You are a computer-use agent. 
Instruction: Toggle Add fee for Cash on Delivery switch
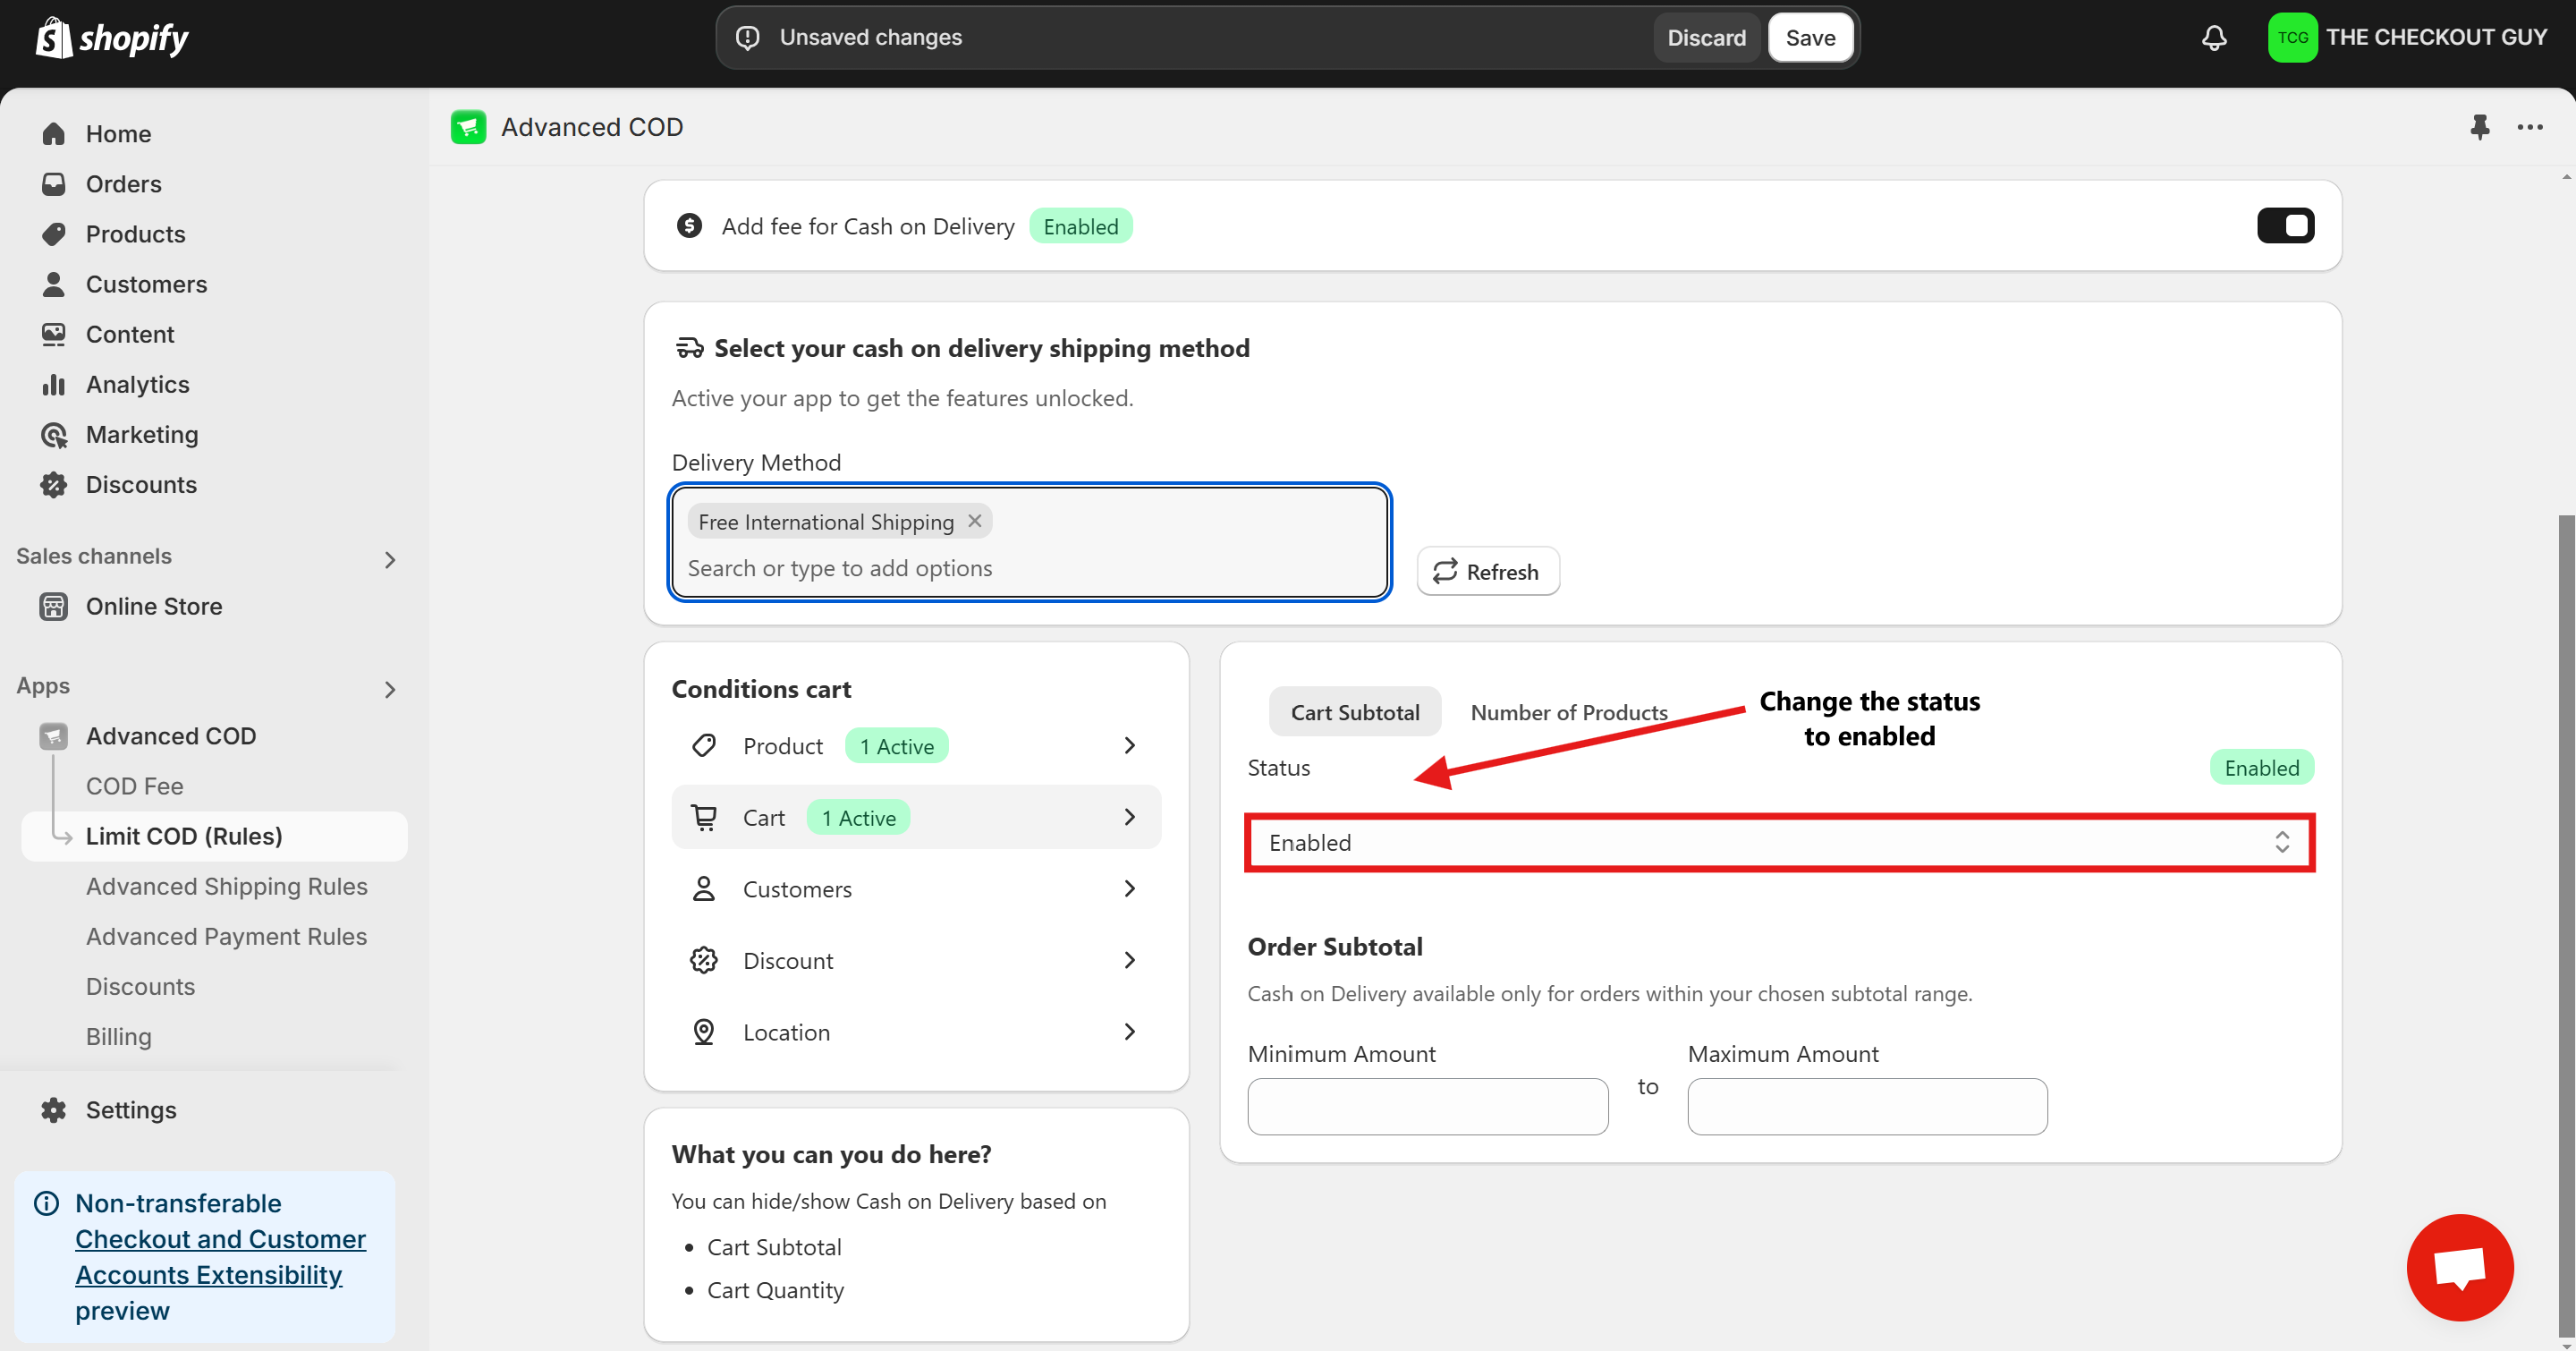2285,226
